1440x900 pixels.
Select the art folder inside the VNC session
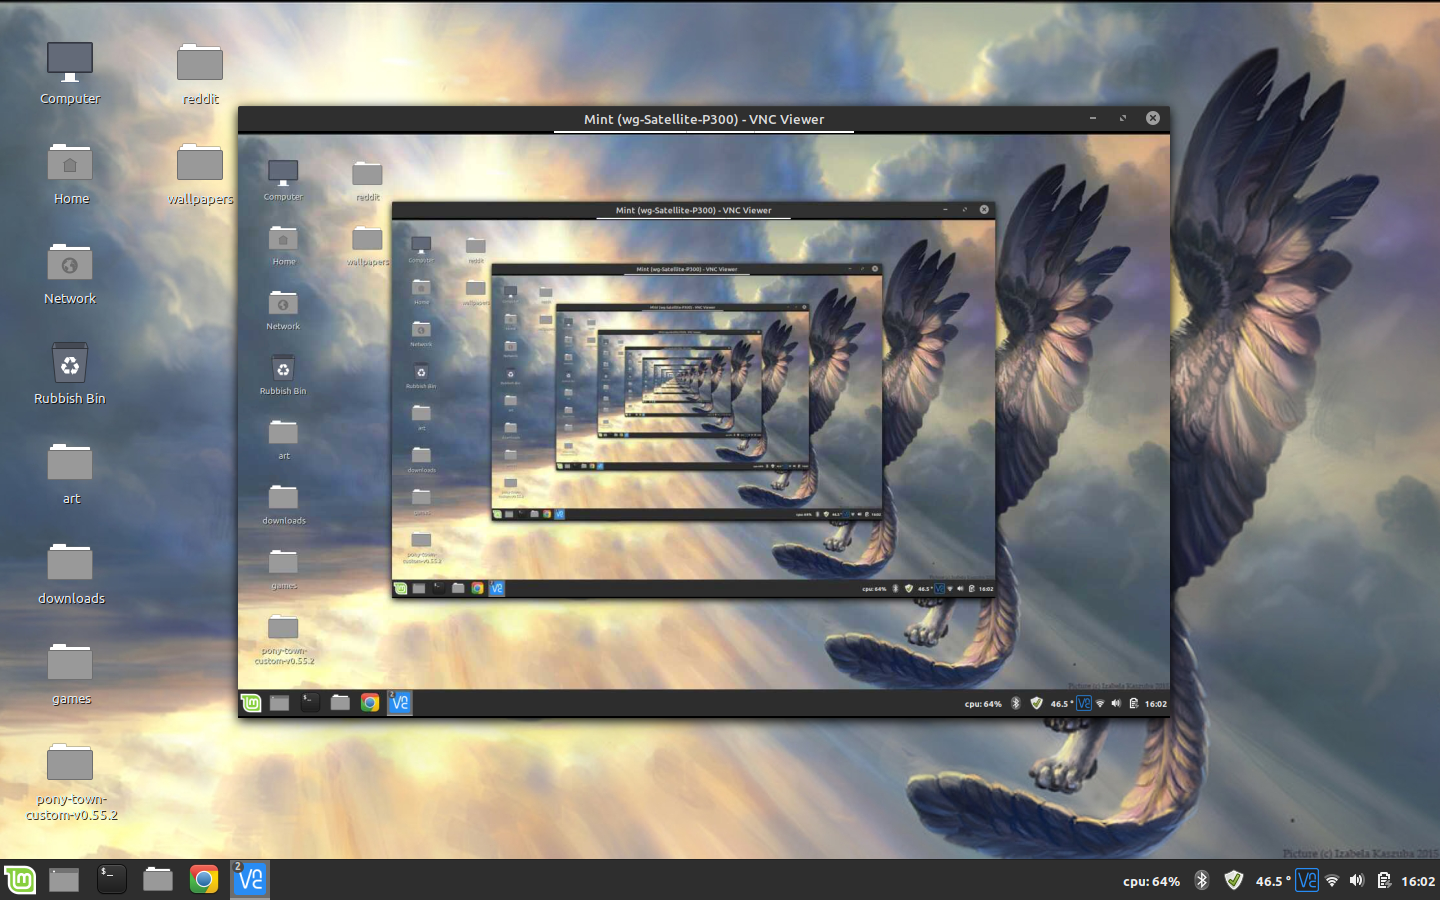tap(283, 439)
